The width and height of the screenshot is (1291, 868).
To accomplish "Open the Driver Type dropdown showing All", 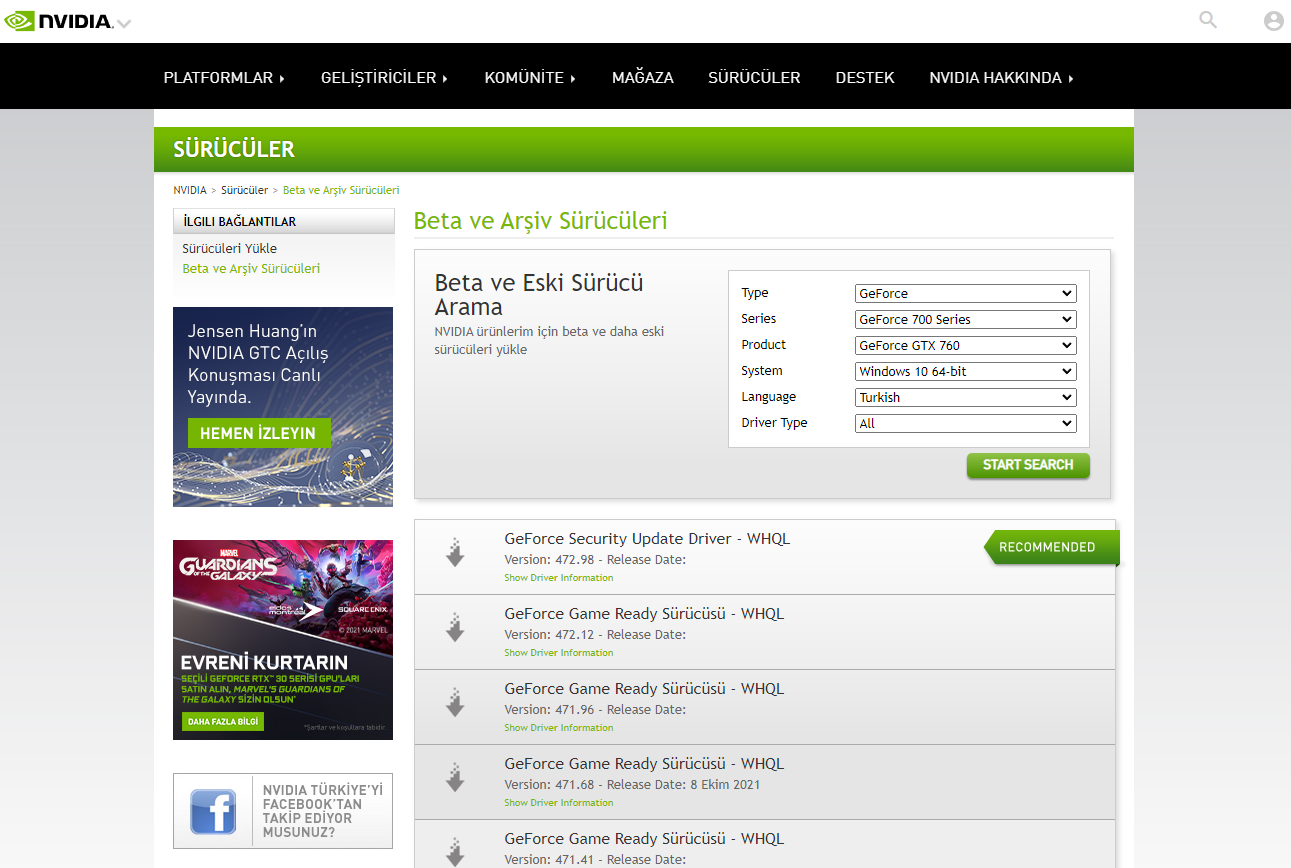I will pos(966,424).
